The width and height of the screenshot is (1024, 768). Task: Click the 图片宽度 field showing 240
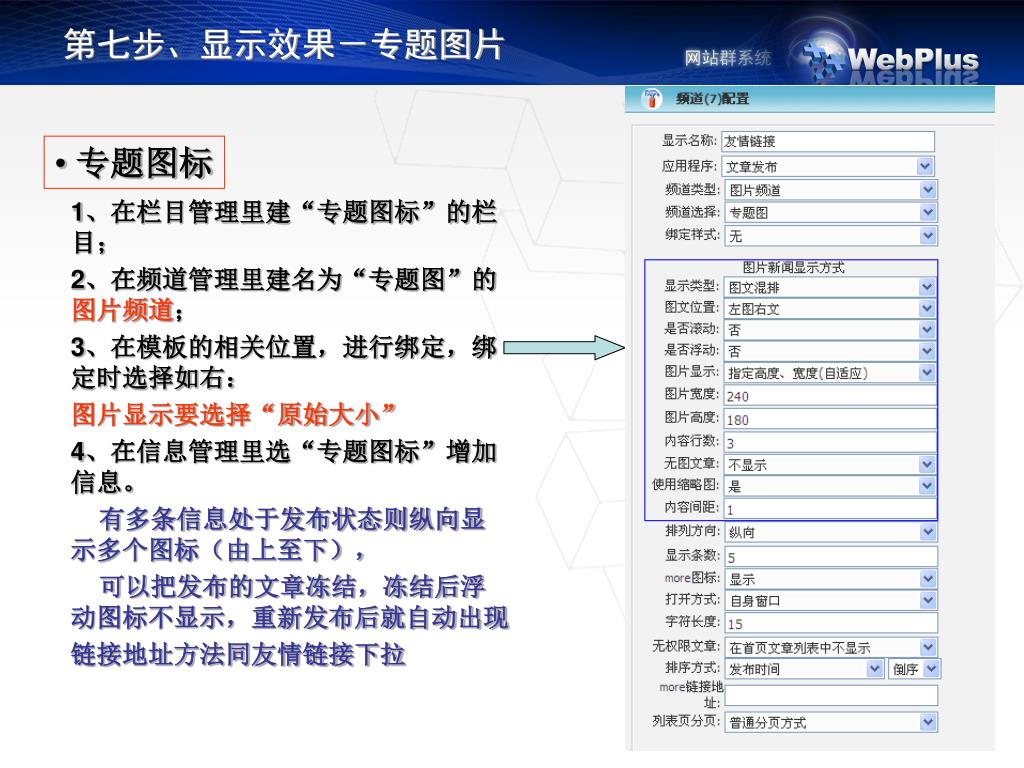[x=830, y=396]
